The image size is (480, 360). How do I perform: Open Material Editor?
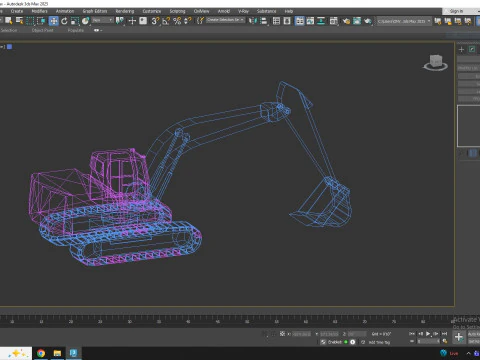[334, 21]
